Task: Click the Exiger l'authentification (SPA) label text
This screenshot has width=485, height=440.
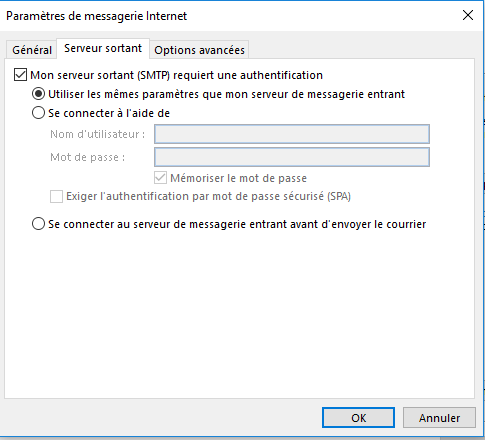Action: [208, 196]
